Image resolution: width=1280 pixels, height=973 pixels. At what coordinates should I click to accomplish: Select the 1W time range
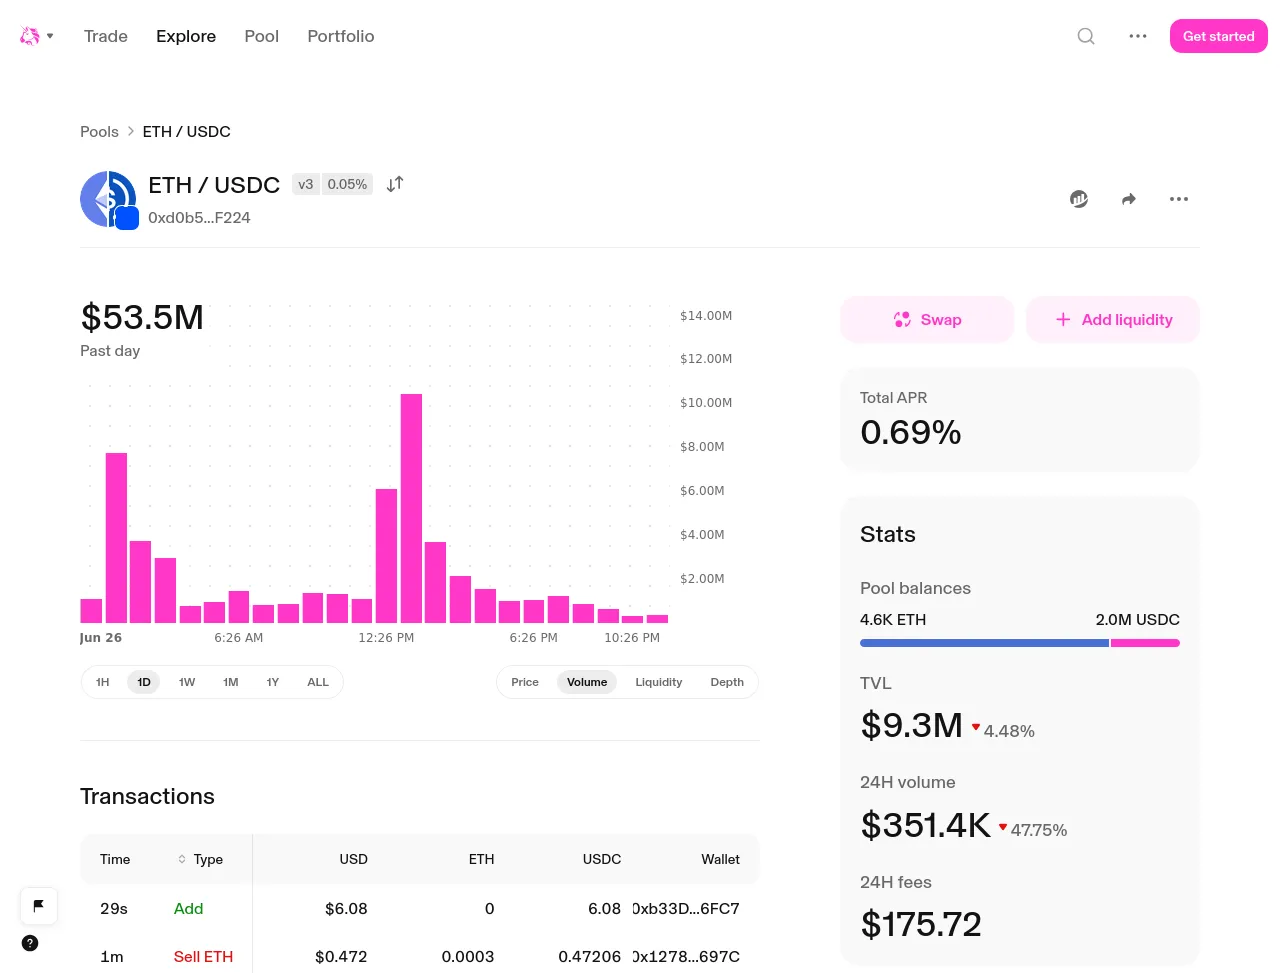tap(187, 682)
